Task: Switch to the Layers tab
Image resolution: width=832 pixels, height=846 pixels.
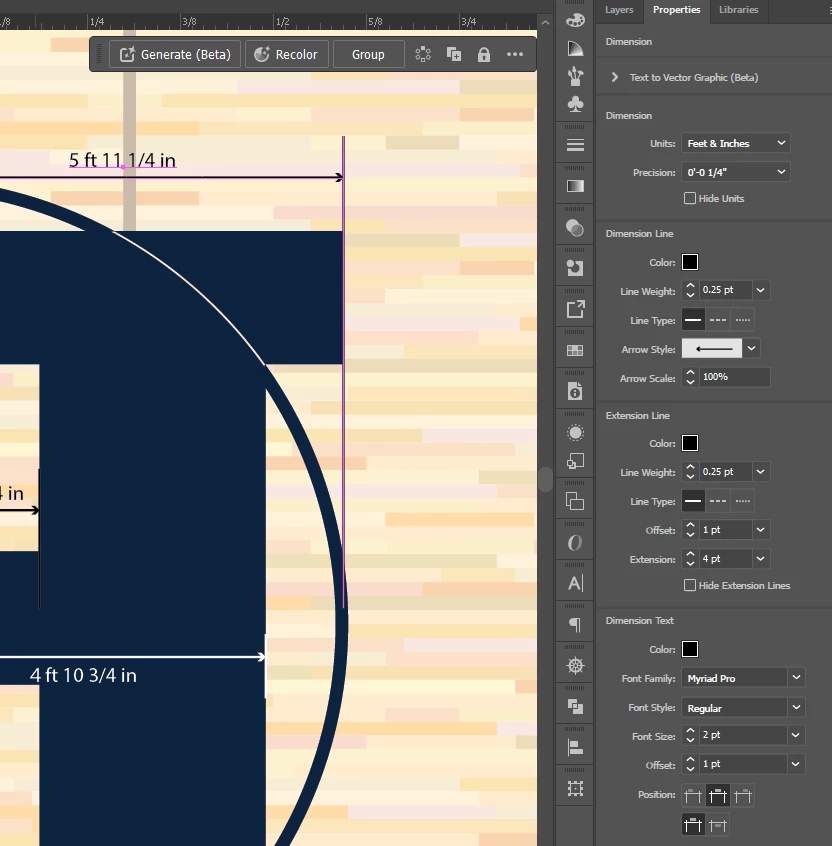Action: tap(619, 10)
